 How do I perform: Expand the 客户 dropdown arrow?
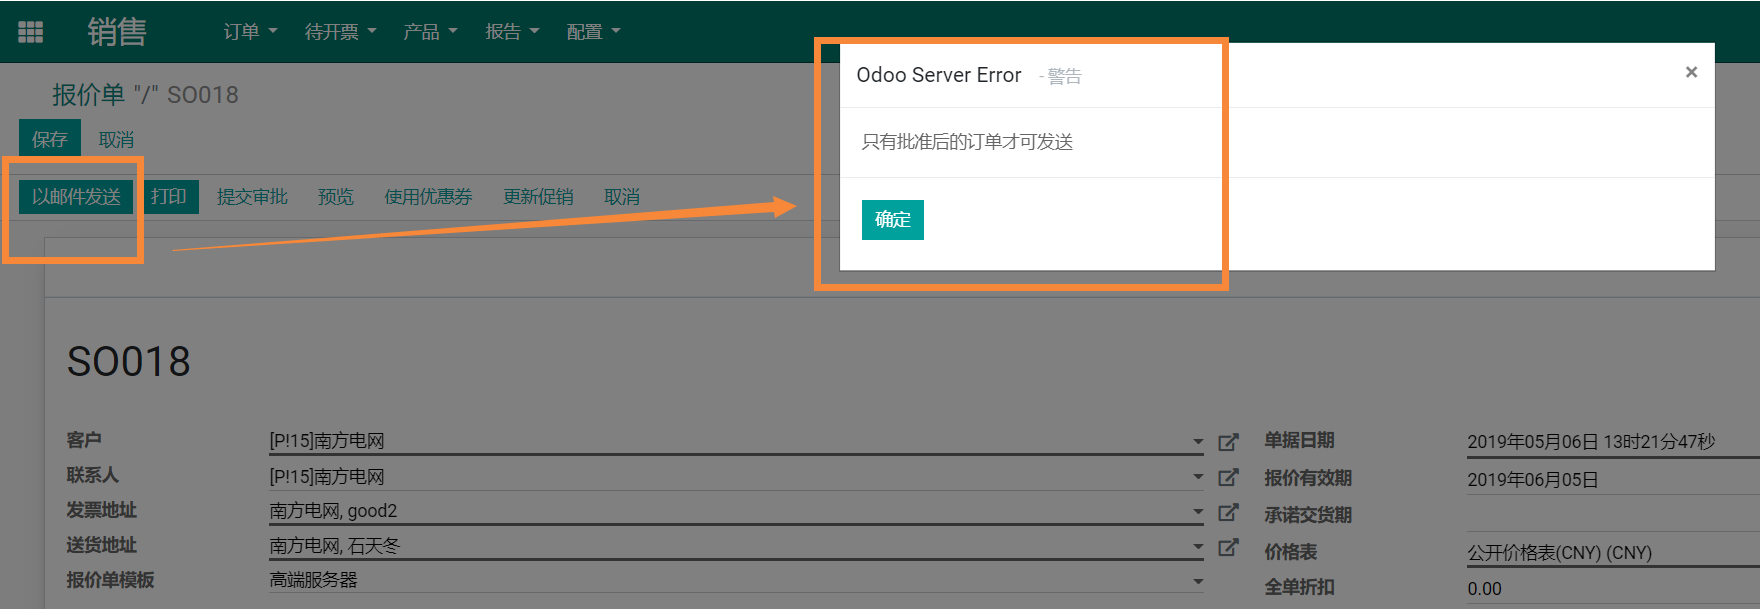click(1197, 442)
